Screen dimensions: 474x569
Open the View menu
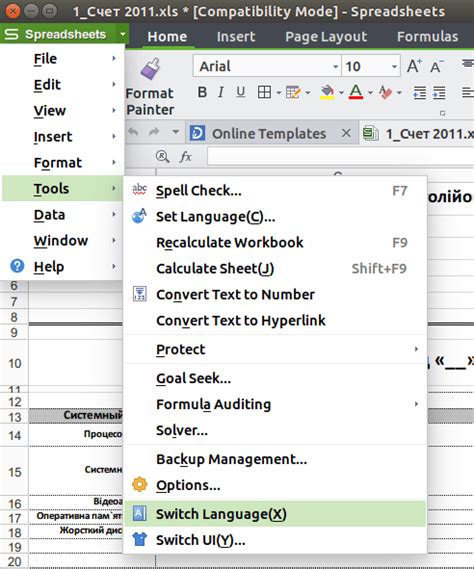point(63,110)
